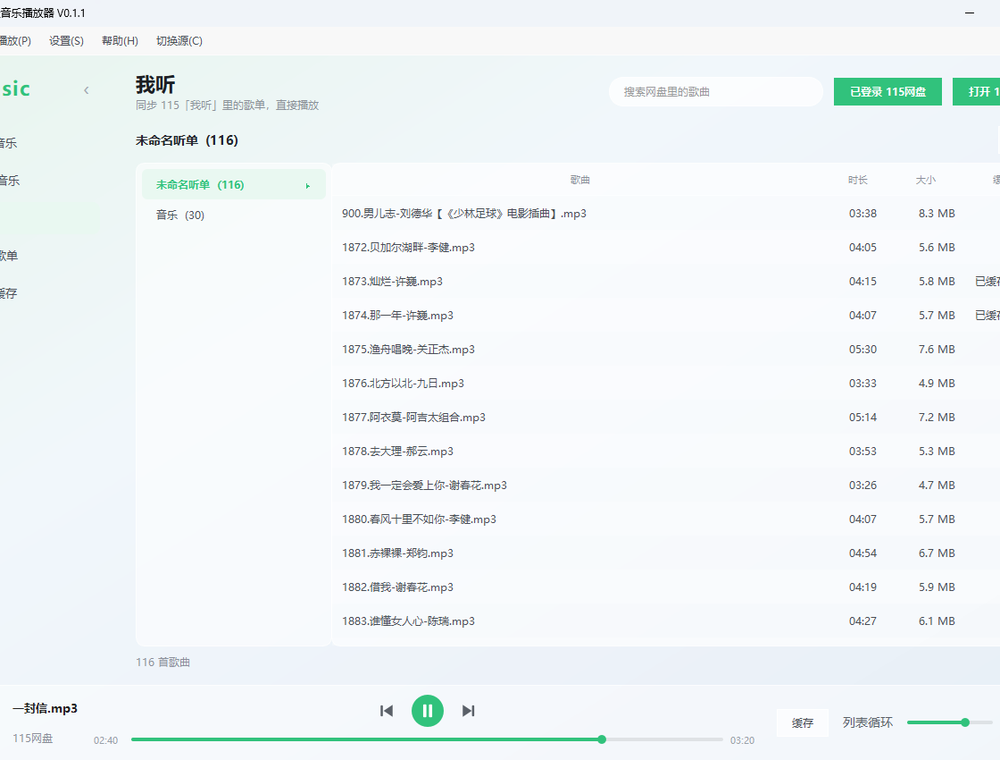Click the 02:40 elapsed time label
This screenshot has width=1000, height=760.
coord(106,740)
